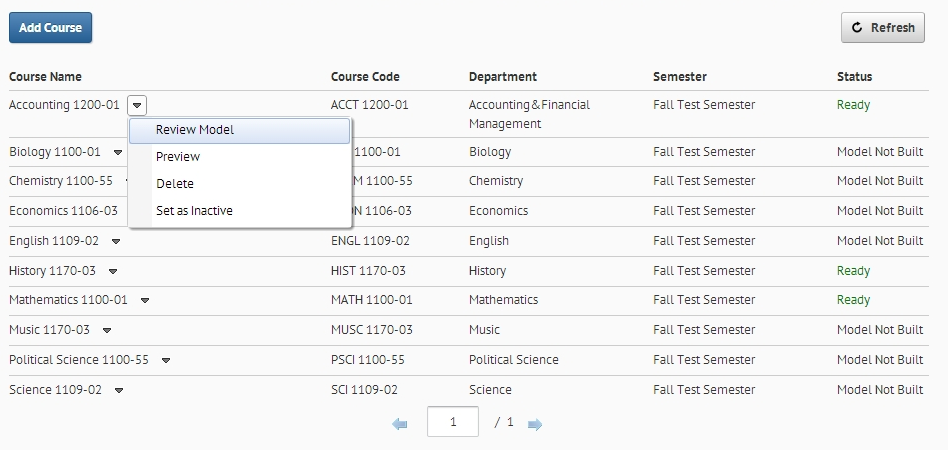Expand the Biology 1100-01 options arrow
This screenshot has height=450, width=948.
pyautogui.click(x=117, y=152)
